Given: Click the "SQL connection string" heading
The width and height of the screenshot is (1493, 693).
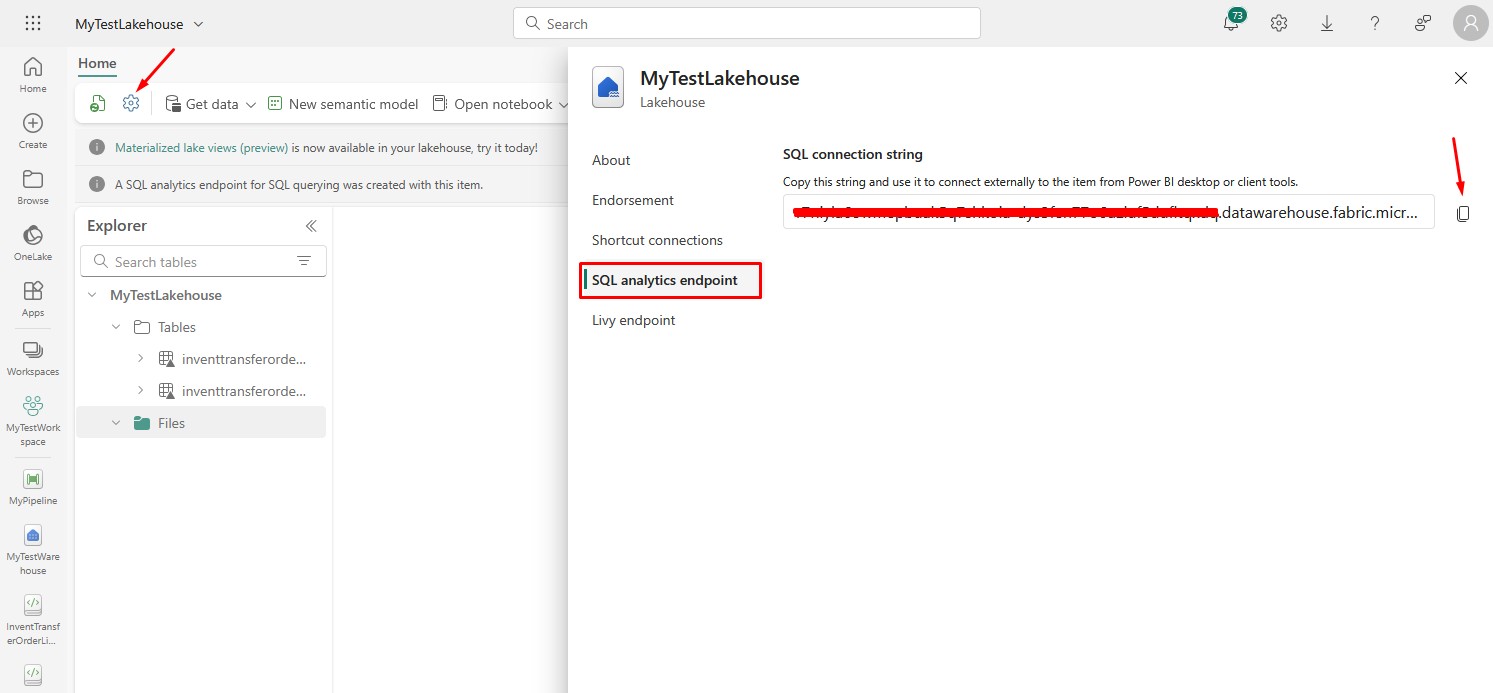Looking at the screenshot, I should click(852, 154).
